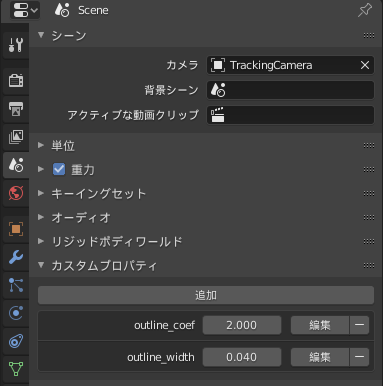
Task: Open the World properties tab
Action: click(x=16, y=193)
